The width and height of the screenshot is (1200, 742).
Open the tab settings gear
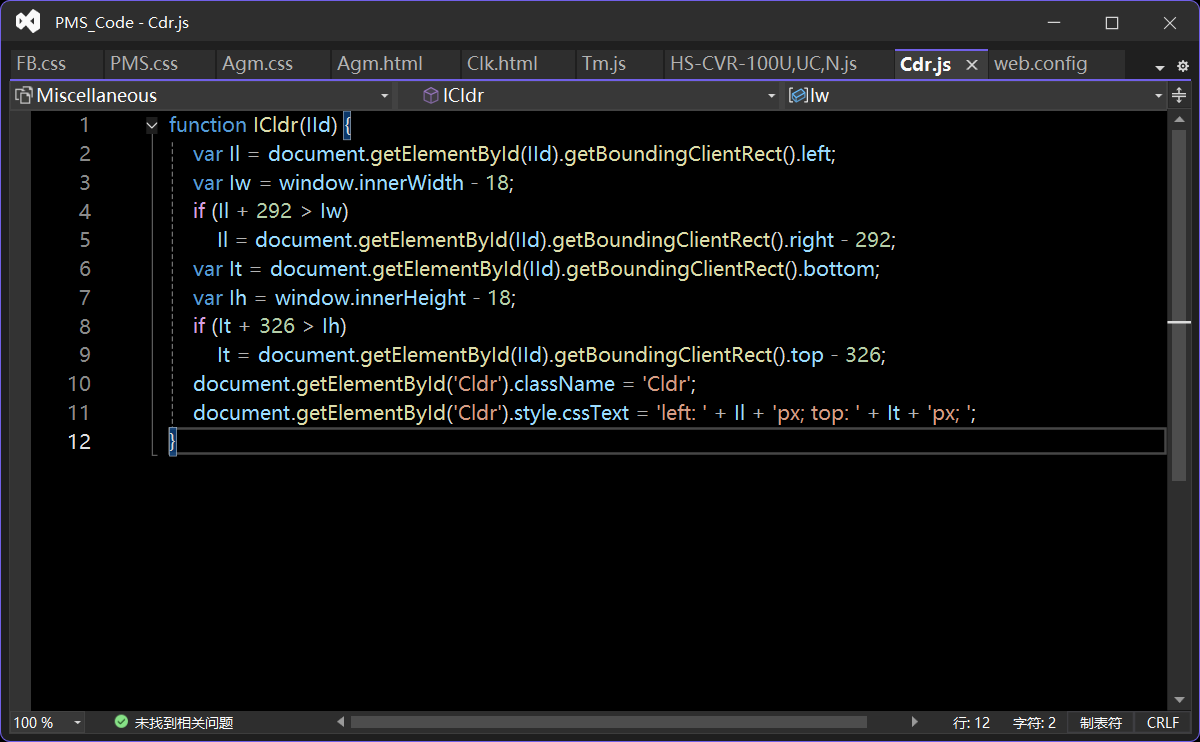[1183, 66]
